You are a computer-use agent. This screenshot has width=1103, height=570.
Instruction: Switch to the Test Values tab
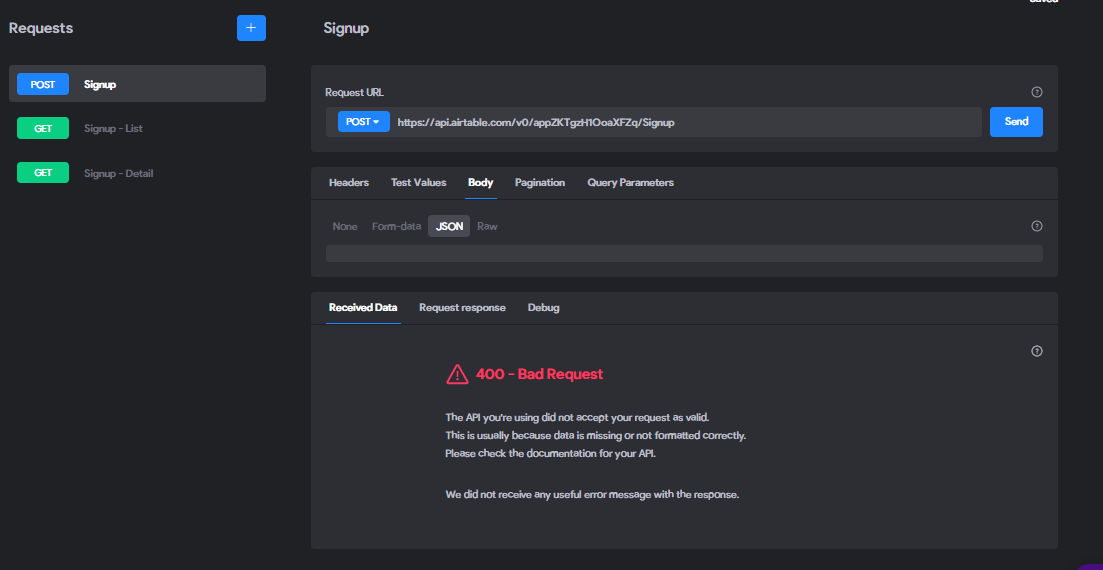tap(419, 182)
